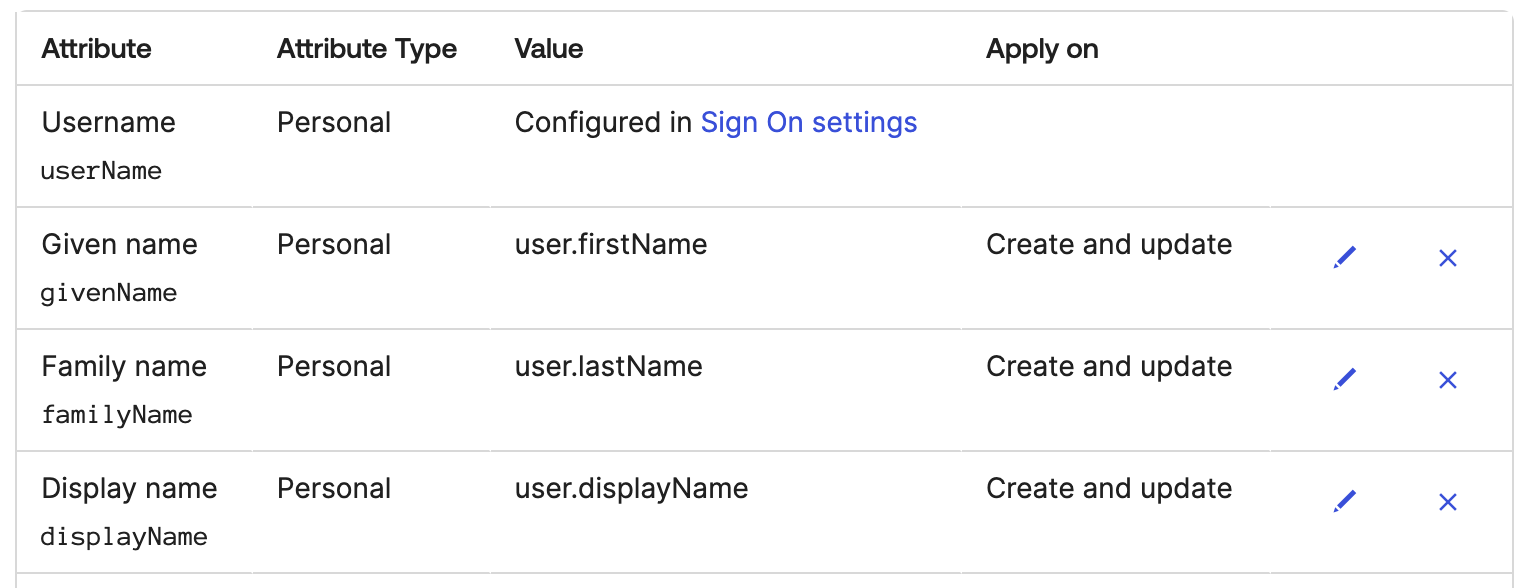
Task: Edit the Given name attribute mapping
Action: pyautogui.click(x=1345, y=258)
